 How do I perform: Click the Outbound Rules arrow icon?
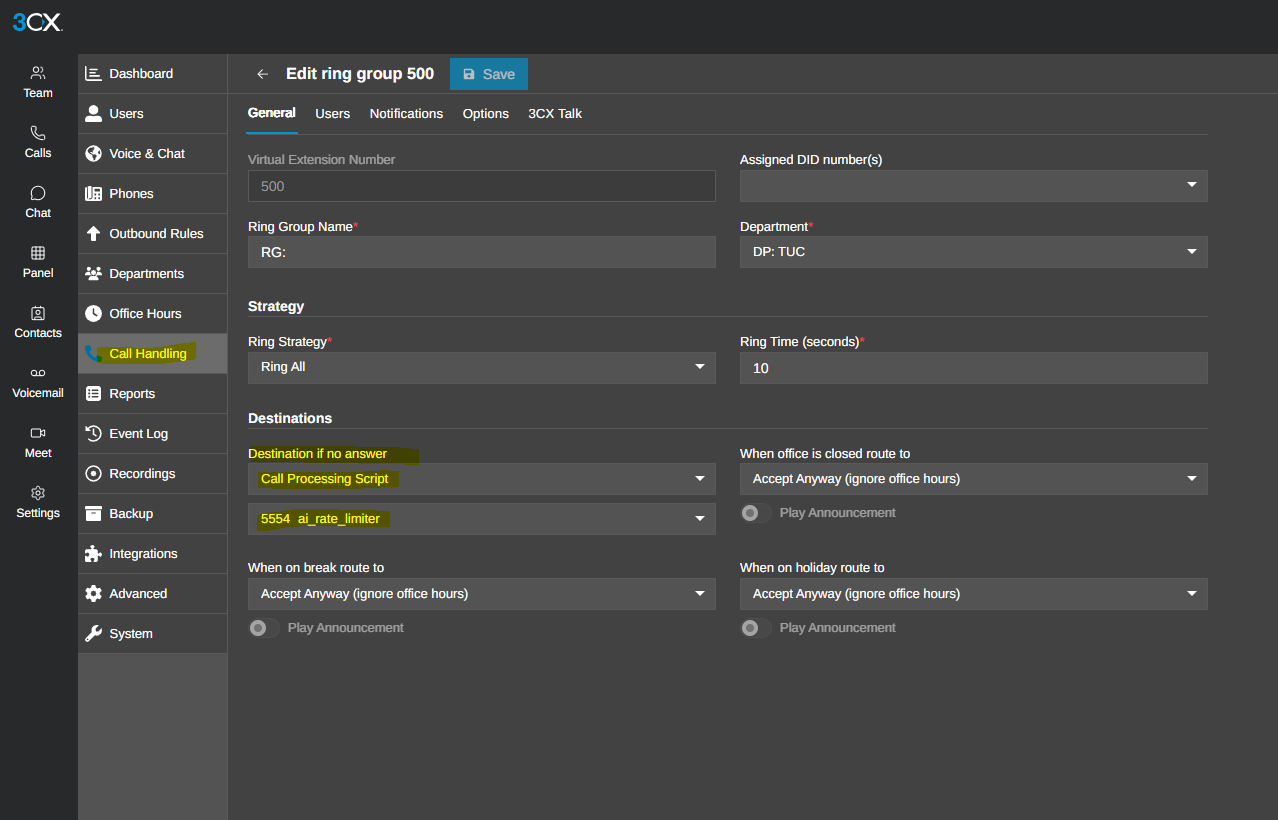pos(94,233)
